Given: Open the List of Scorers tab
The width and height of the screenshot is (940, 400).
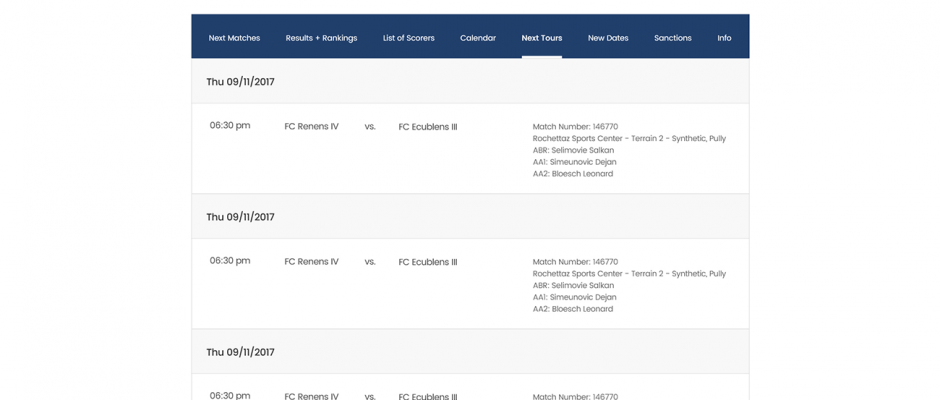Looking at the screenshot, I should [409, 38].
